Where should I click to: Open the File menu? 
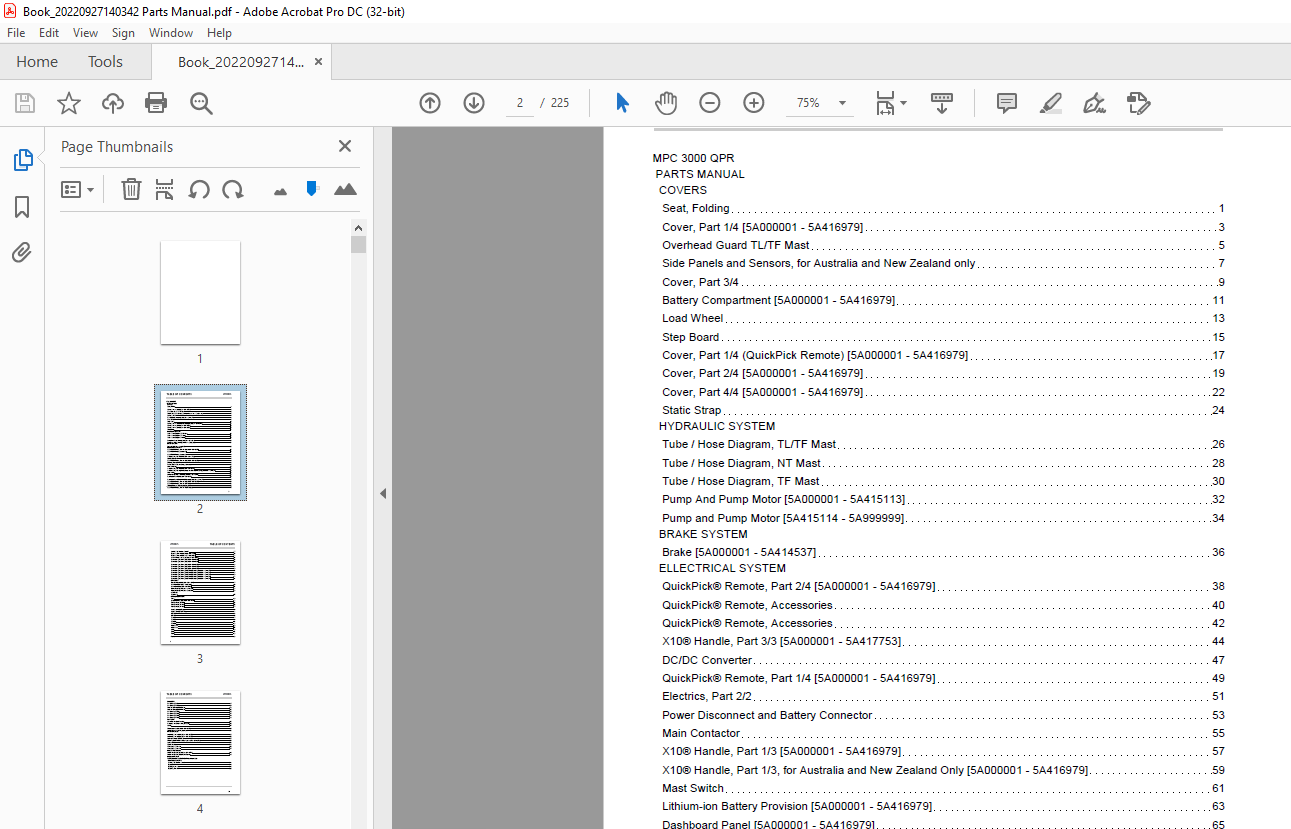point(16,33)
